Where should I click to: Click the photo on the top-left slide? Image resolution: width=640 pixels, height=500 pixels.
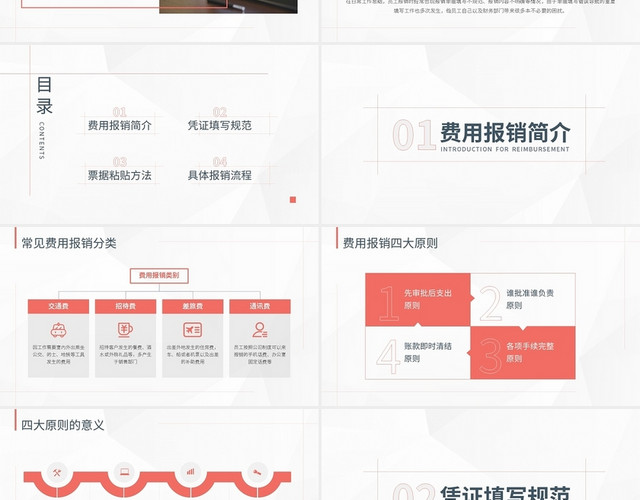click(x=228, y=7)
